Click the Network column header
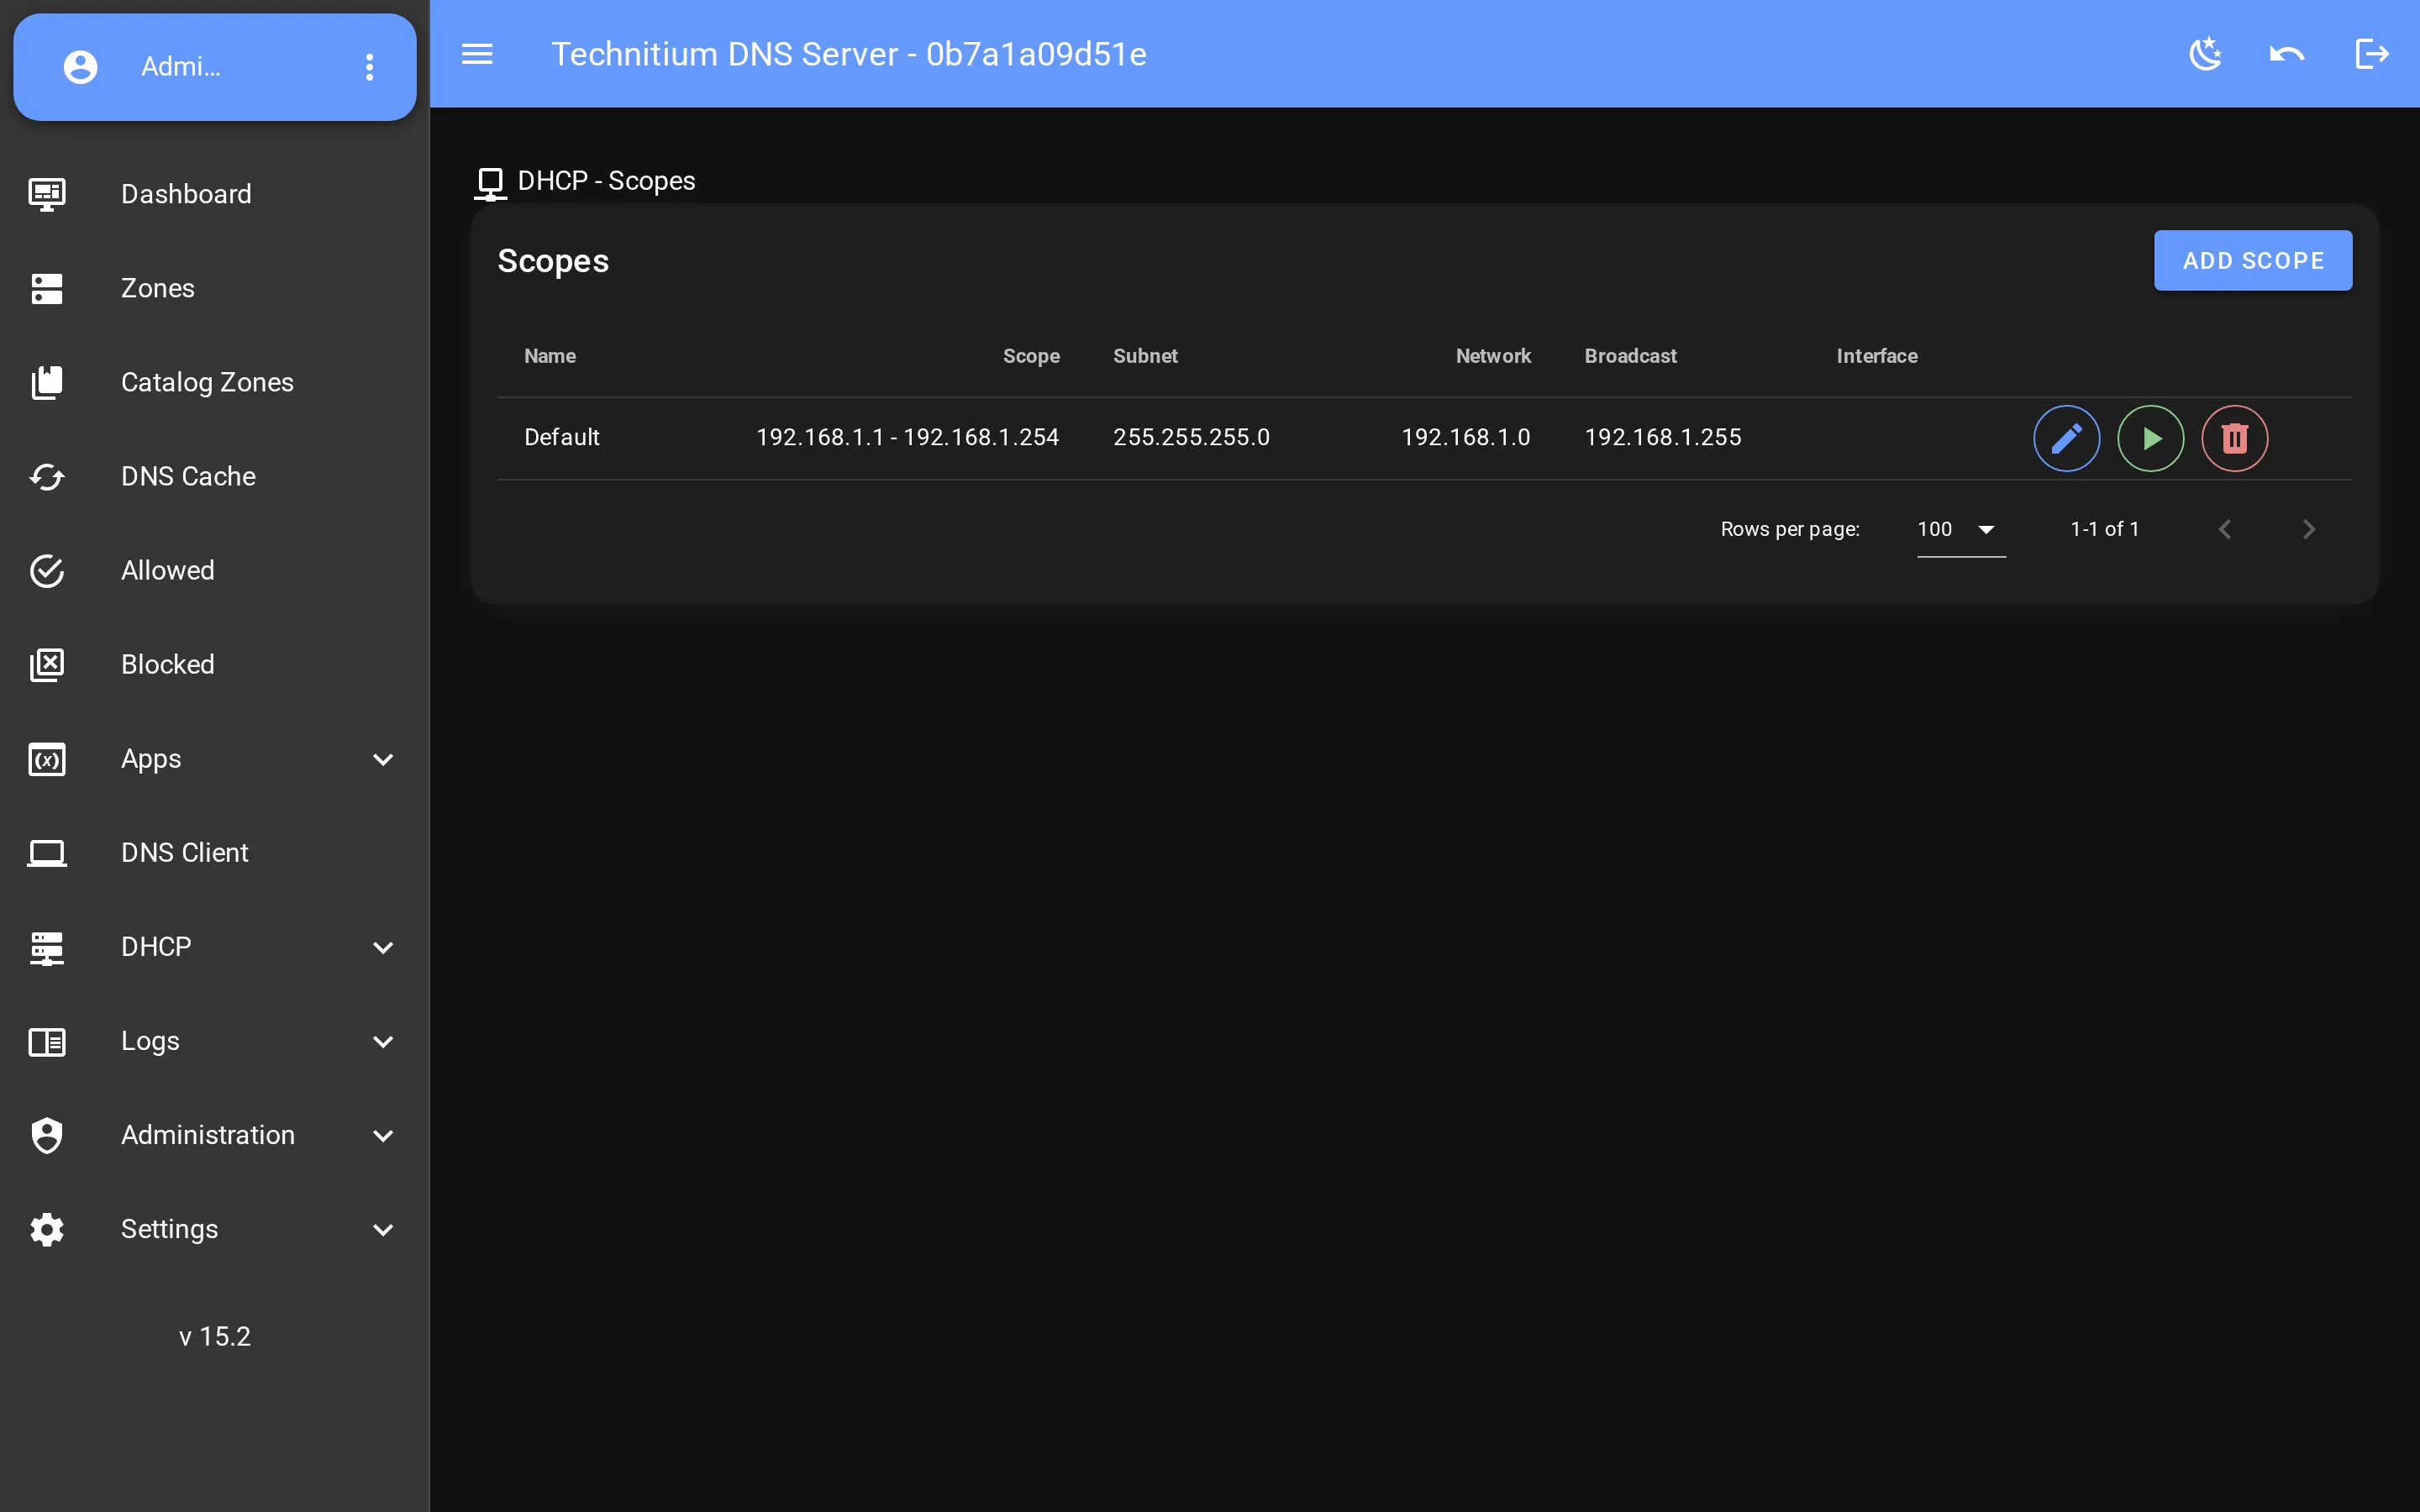The width and height of the screenshot is (2420, 1512). click(x=1493, y=356)
